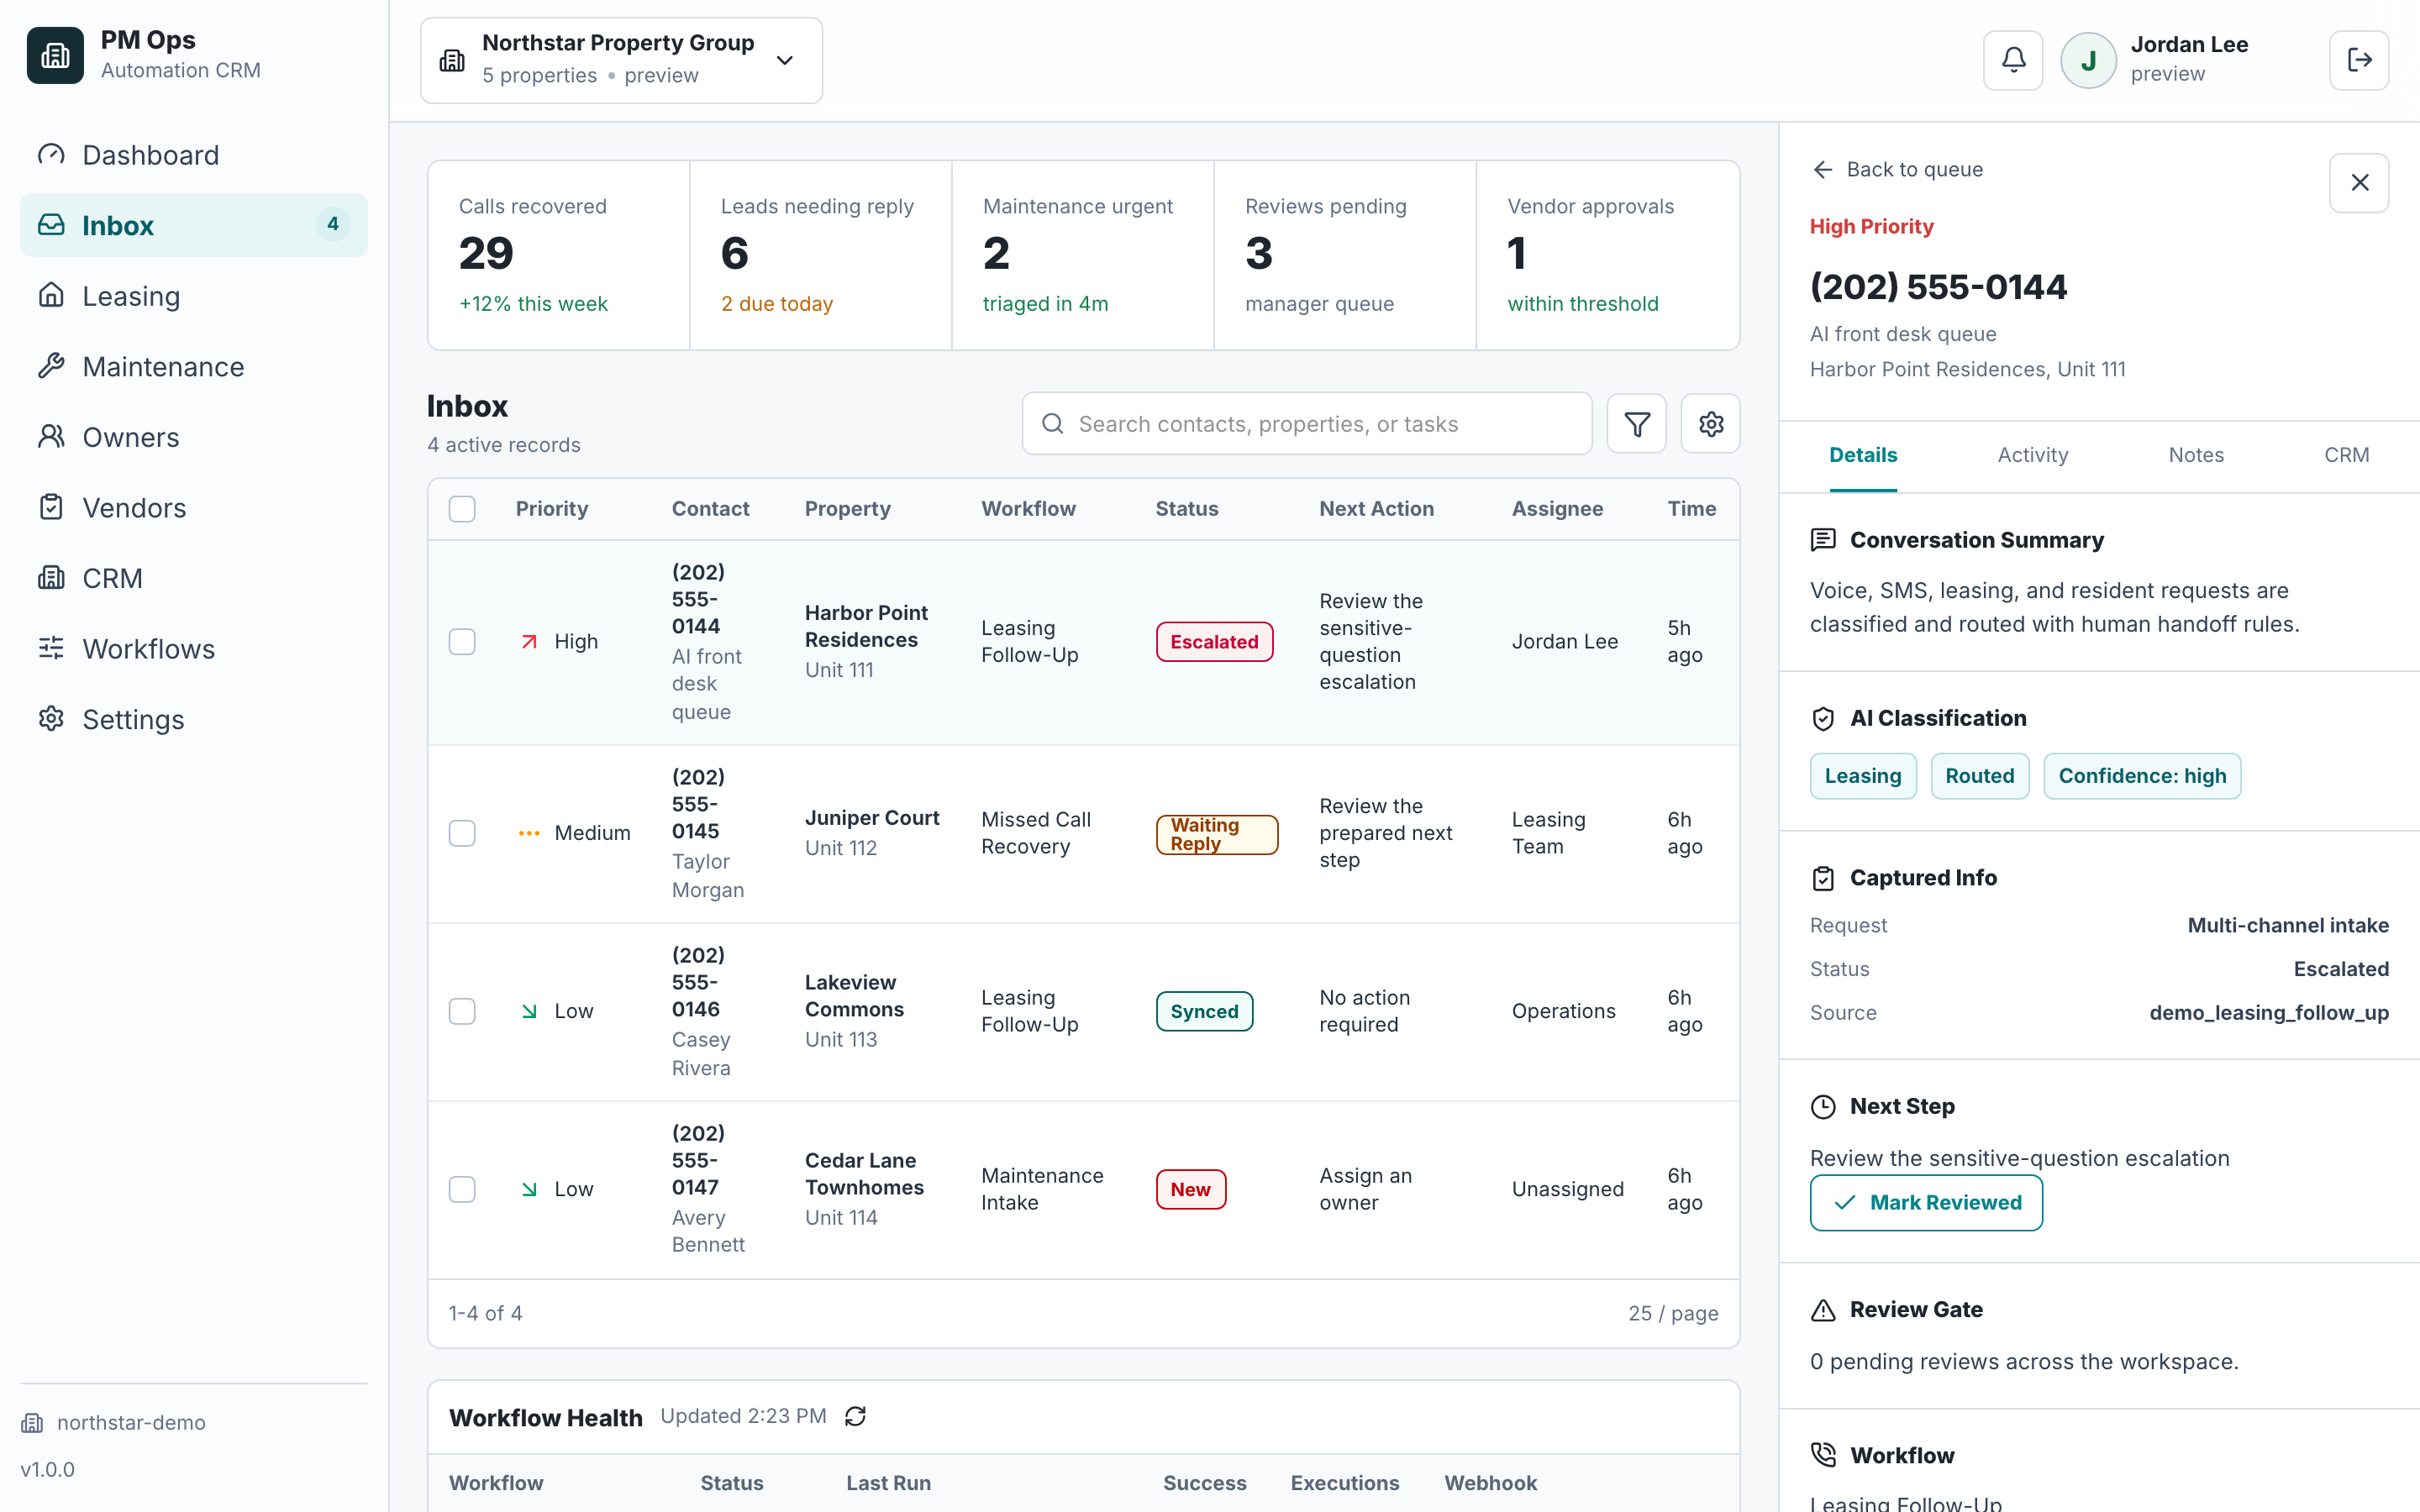Sort by Priority column header
This screenshot has height=1512, width=2420.
(551, 508)
